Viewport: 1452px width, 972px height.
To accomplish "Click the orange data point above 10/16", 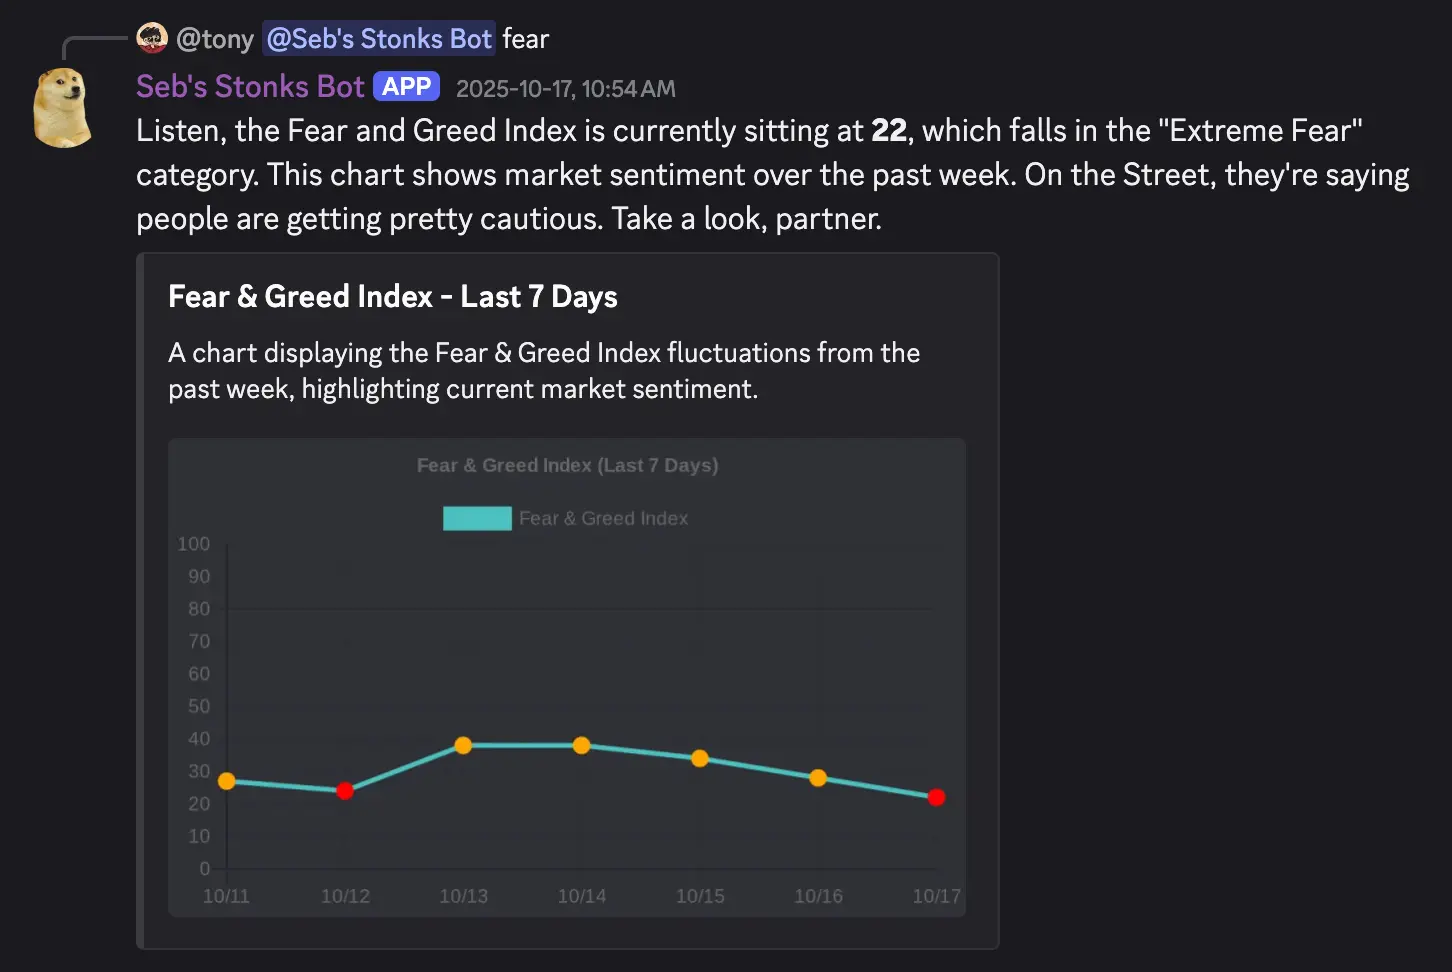I will pyautogui.click(x=818, y=777).
